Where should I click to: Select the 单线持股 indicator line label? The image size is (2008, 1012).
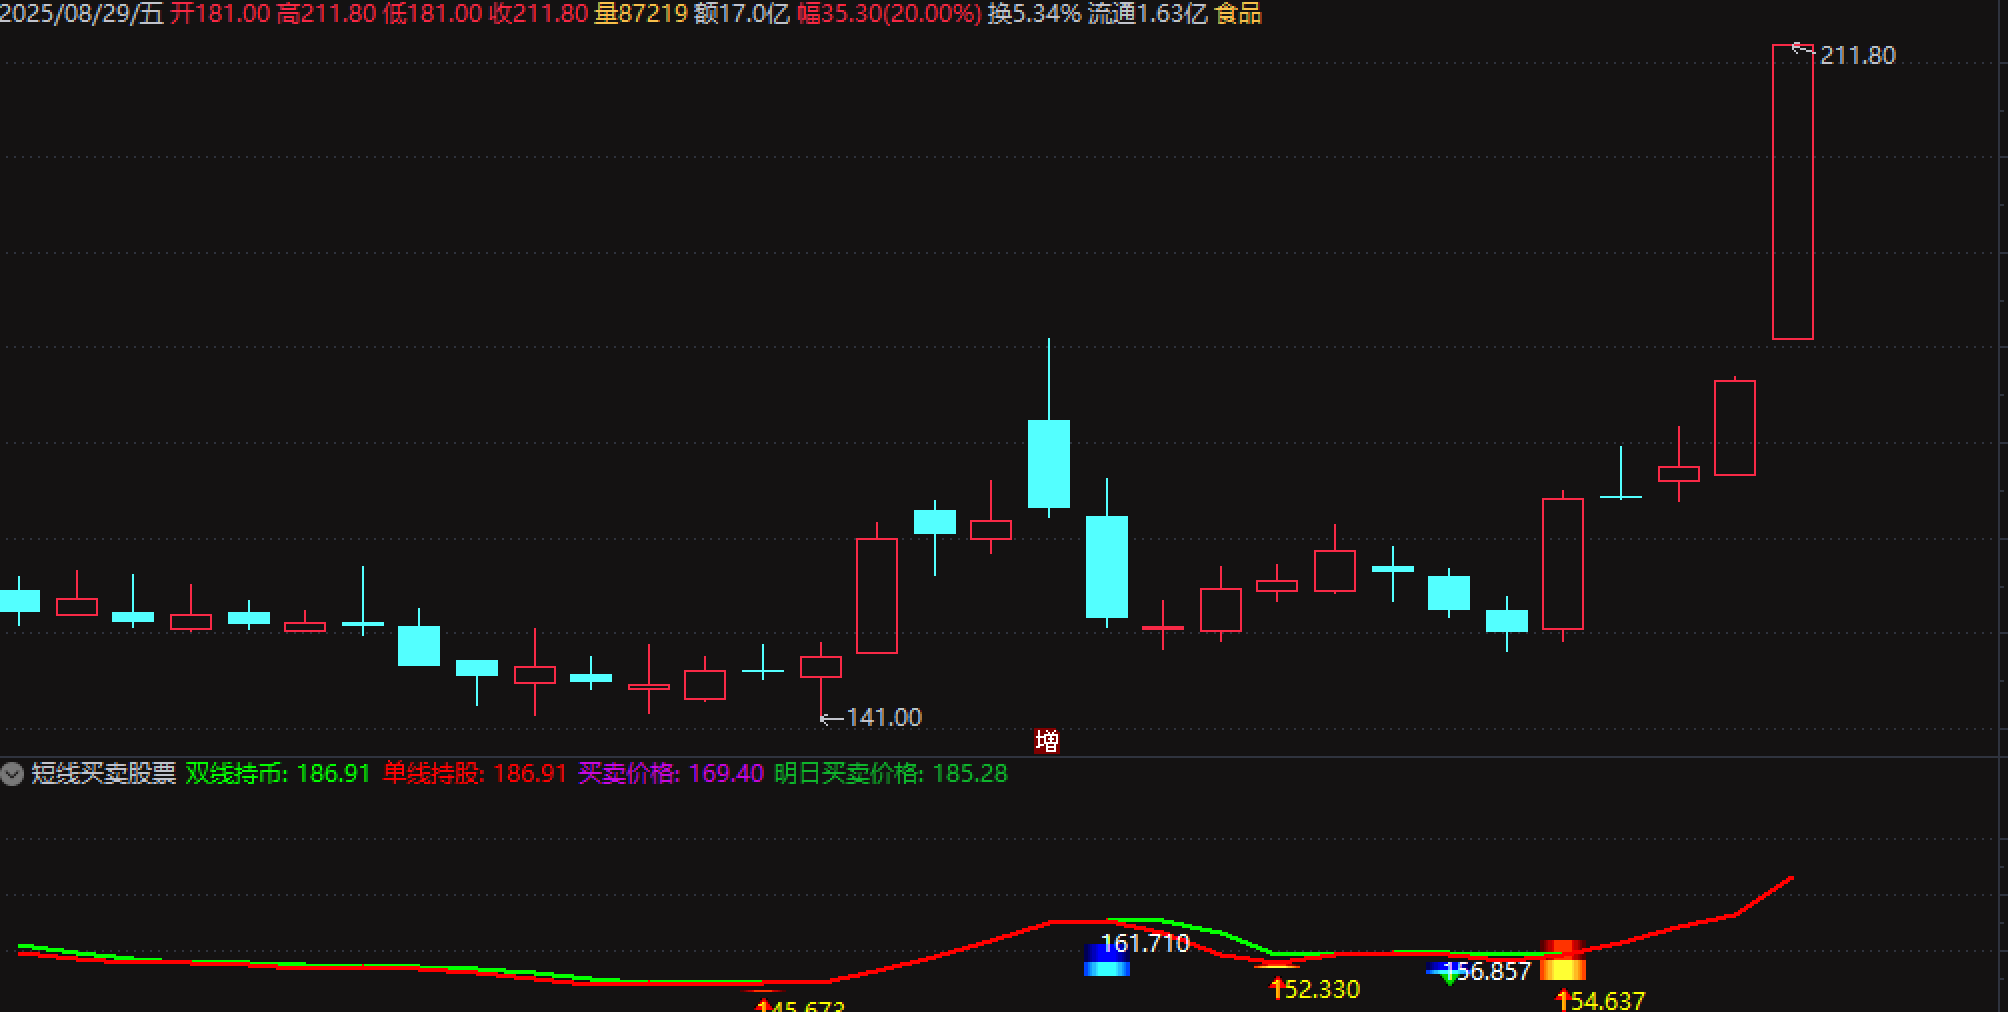tap(434, 774)
